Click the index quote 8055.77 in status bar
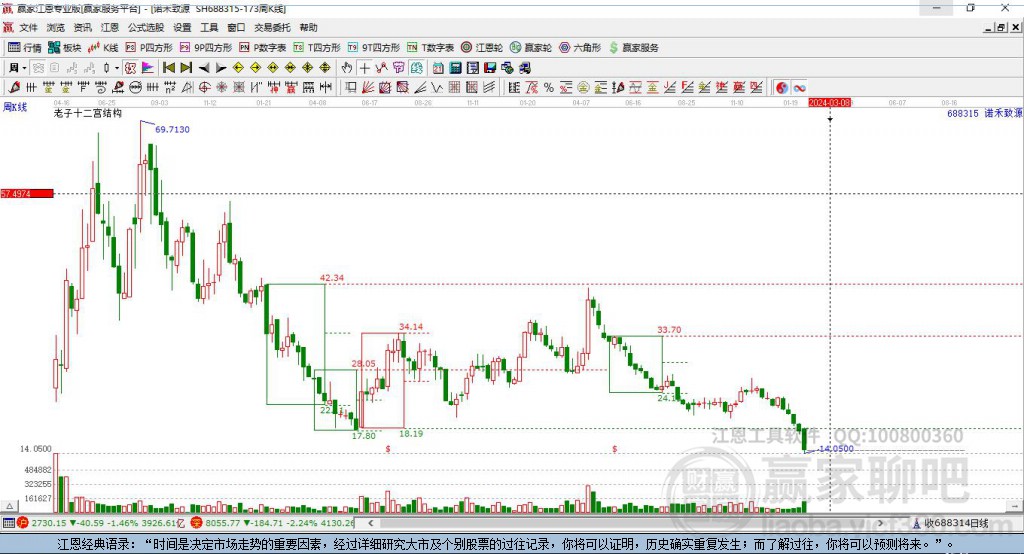This screenshot has width=1024, height=554. point(223,523)
